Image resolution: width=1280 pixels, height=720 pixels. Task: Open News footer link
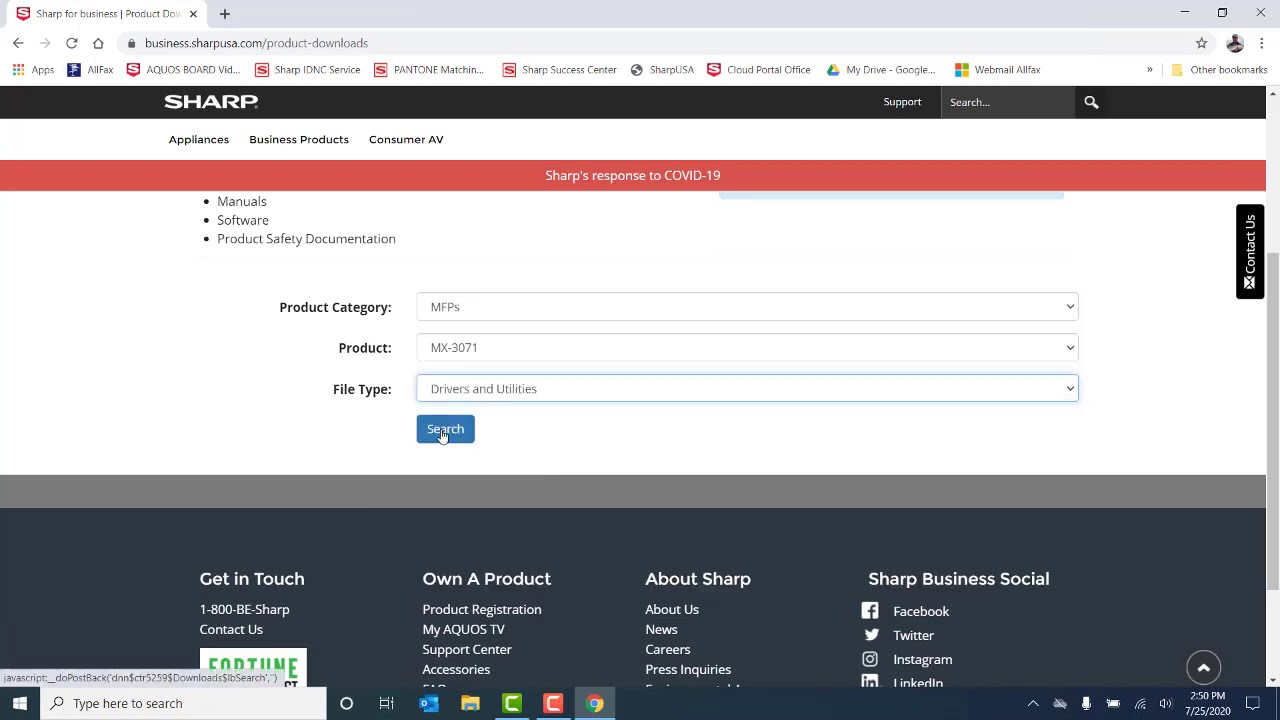[661, 629]
